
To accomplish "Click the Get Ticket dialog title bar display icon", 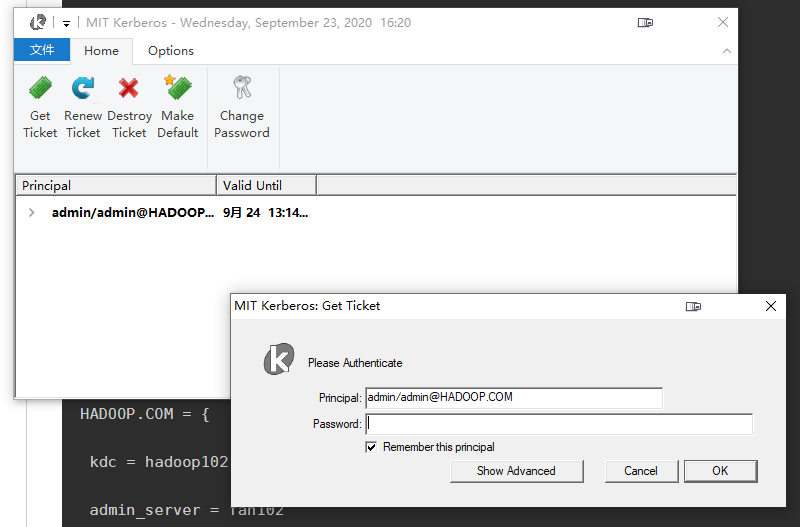I will tap(693, 306).
